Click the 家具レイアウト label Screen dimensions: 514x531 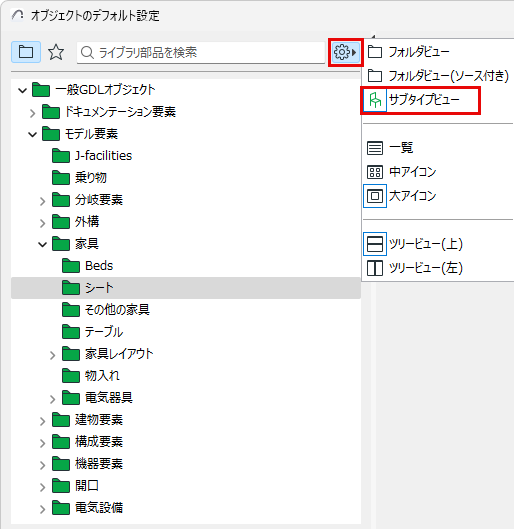(119, 354)
